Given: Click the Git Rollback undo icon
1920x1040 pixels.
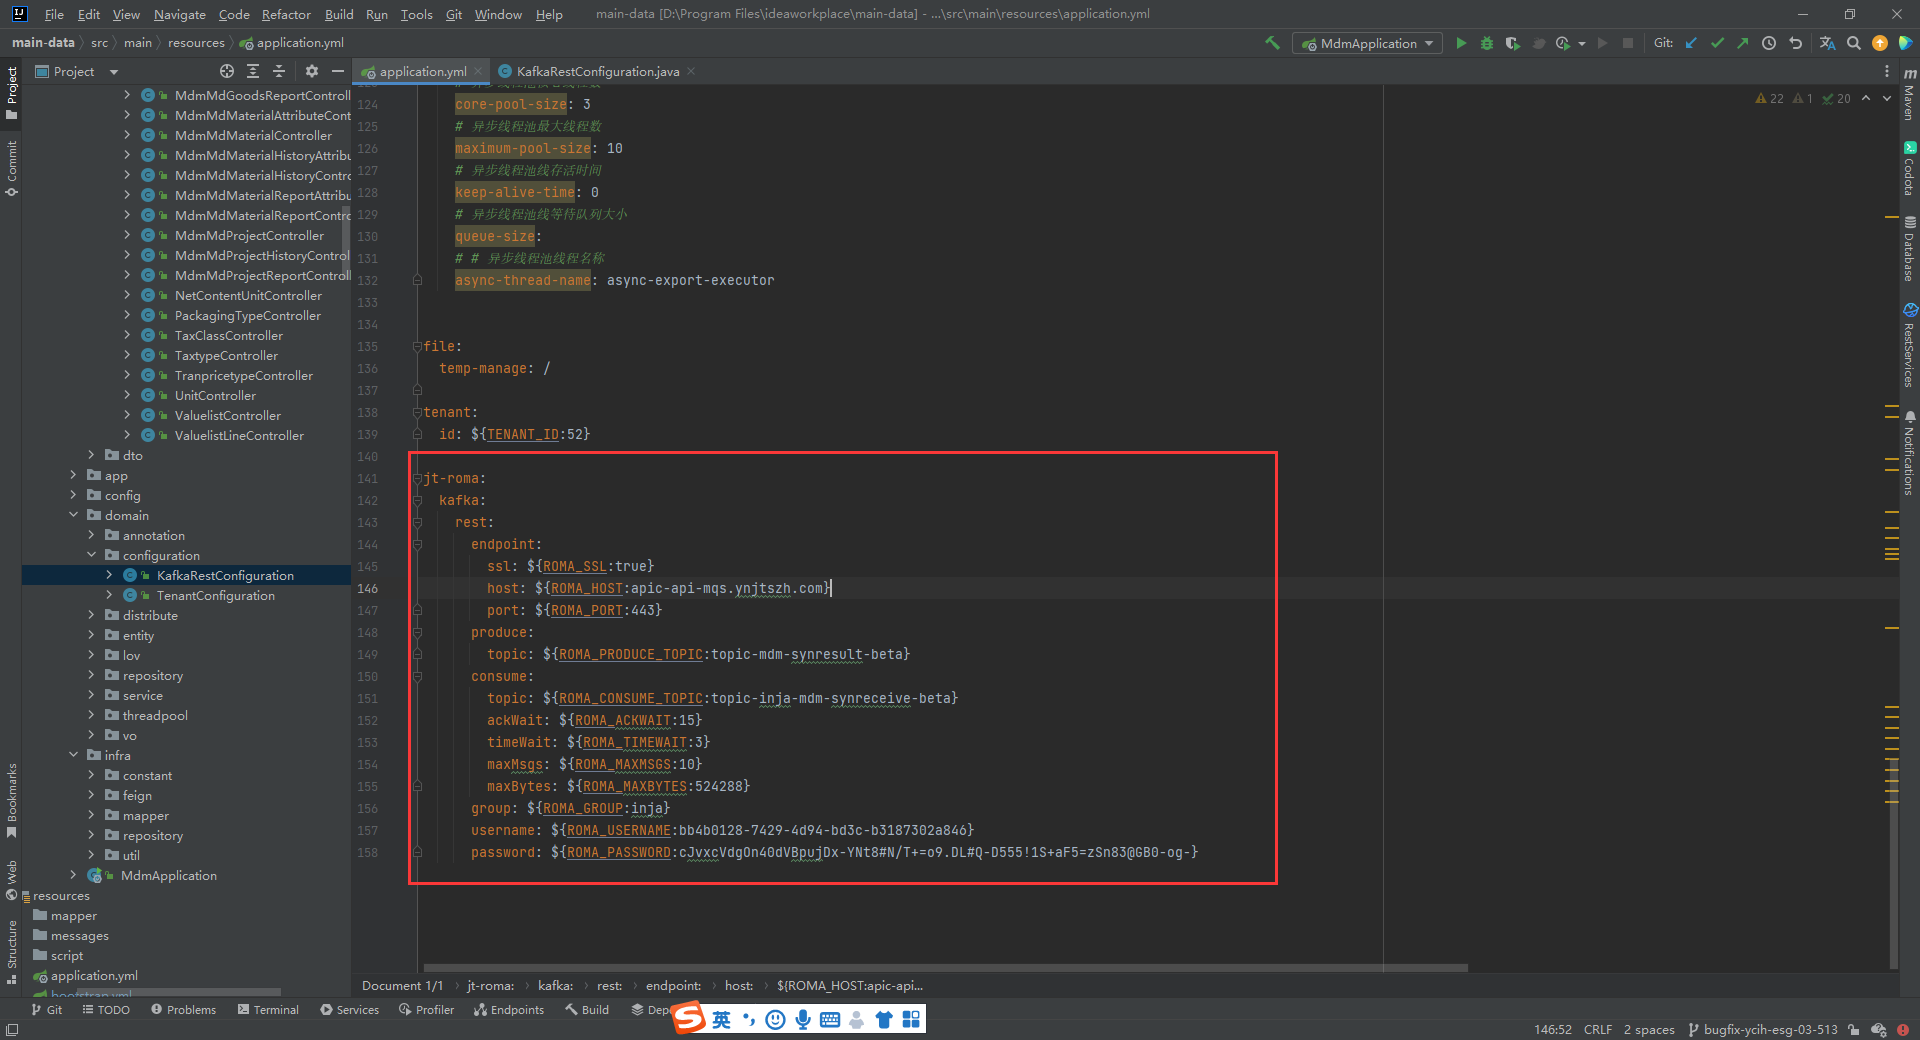Looking at the screenshot, I should 1795,43.
